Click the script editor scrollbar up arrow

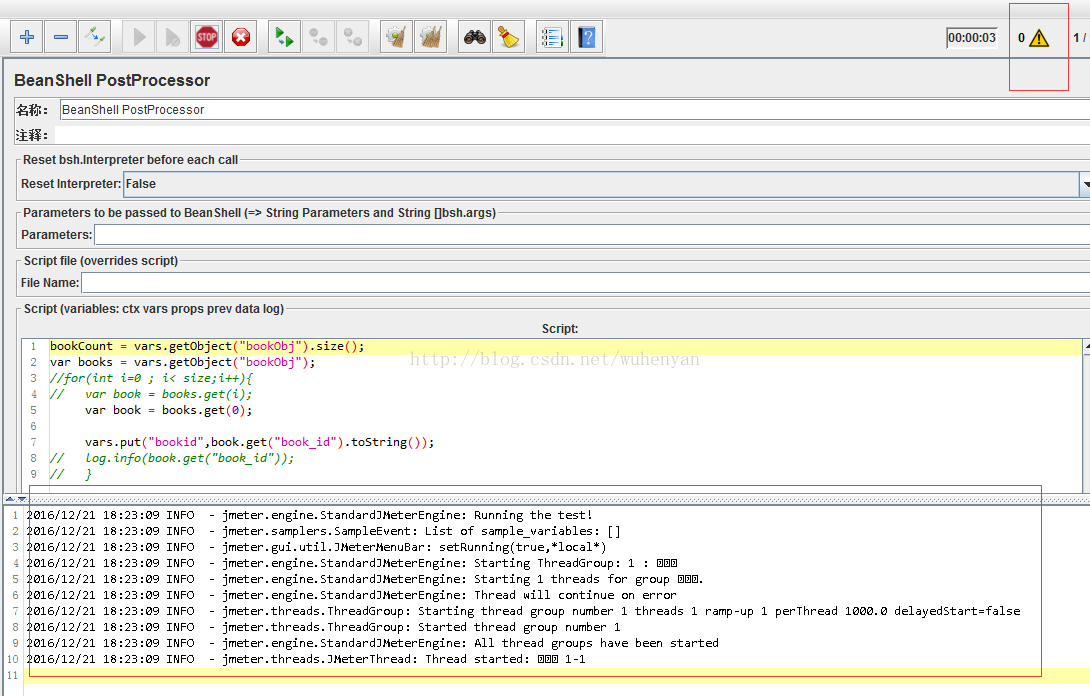click(x=1087, y=346)
